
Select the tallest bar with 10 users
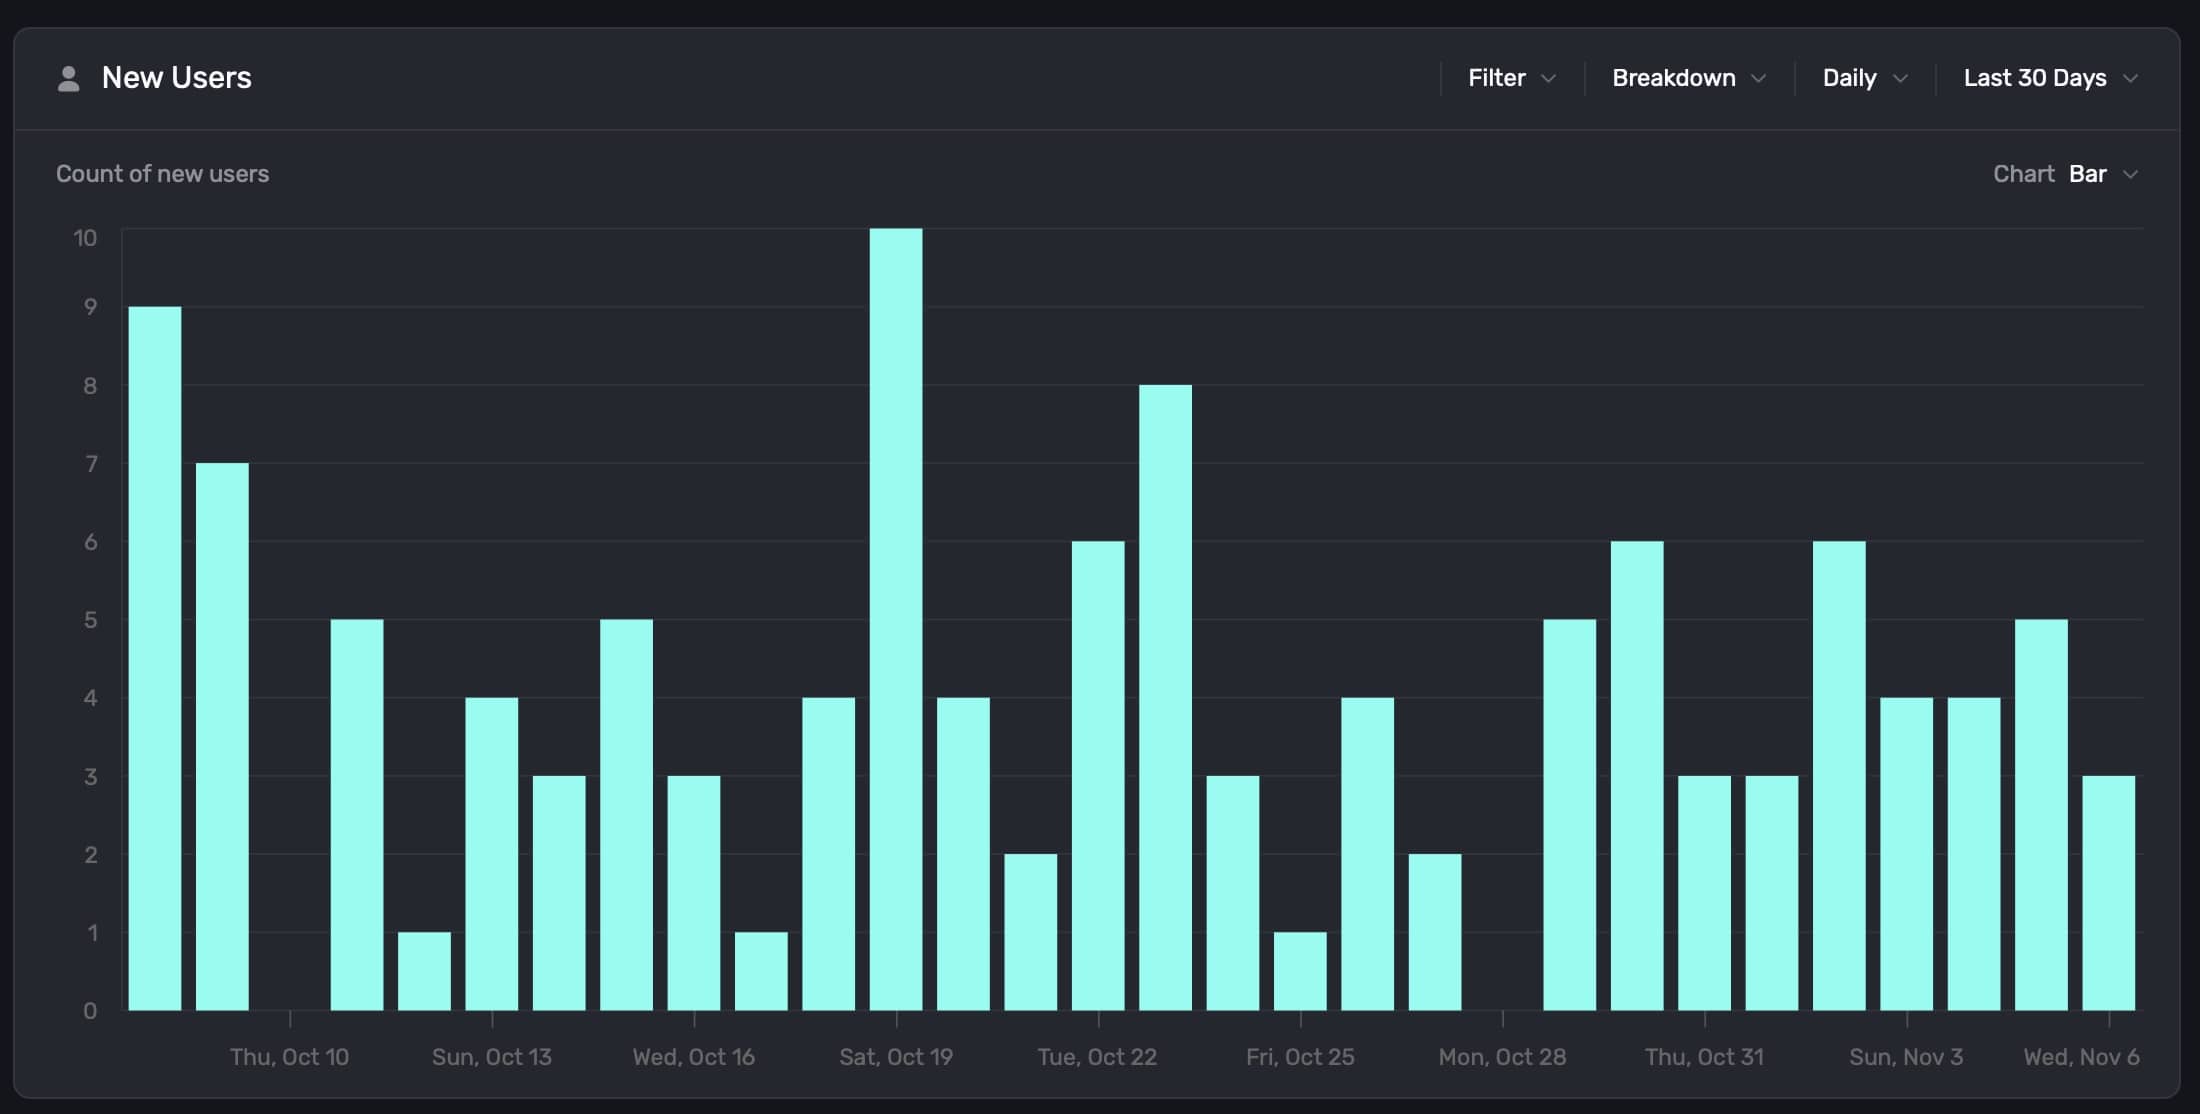pyautogui.click(x=896, y=620)
